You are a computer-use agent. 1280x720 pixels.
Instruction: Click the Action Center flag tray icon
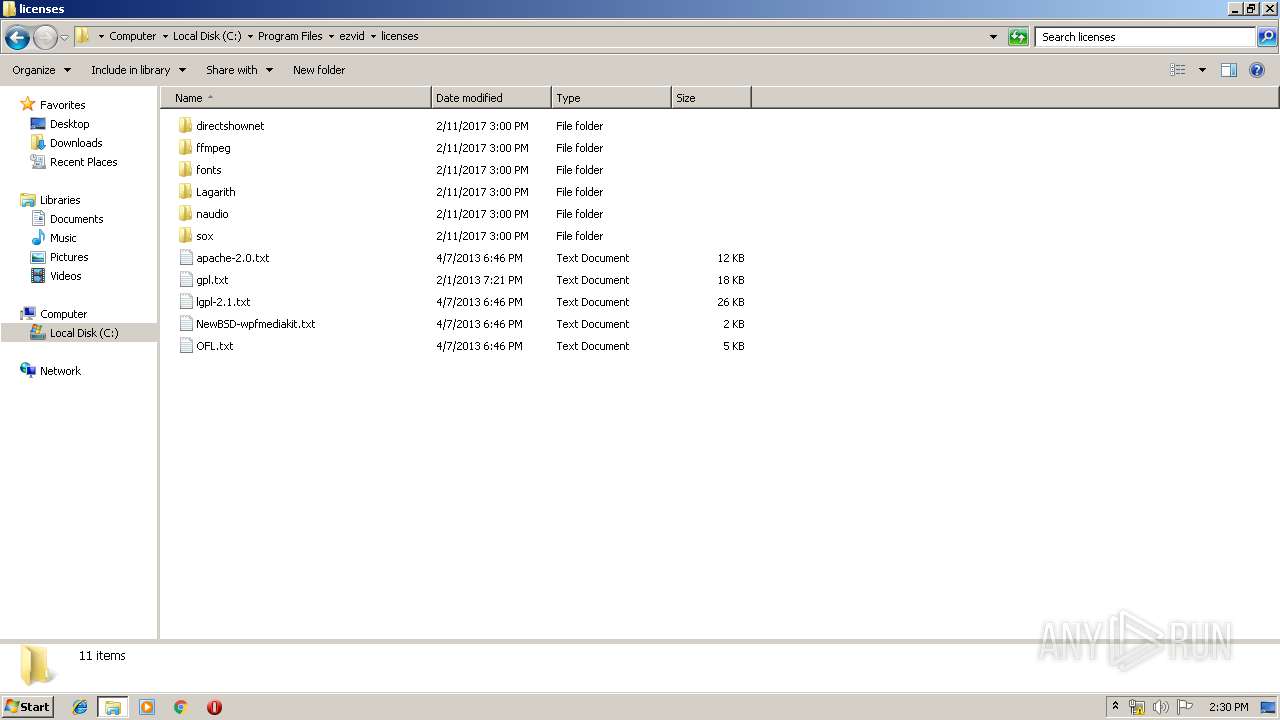pos(1185,707)
